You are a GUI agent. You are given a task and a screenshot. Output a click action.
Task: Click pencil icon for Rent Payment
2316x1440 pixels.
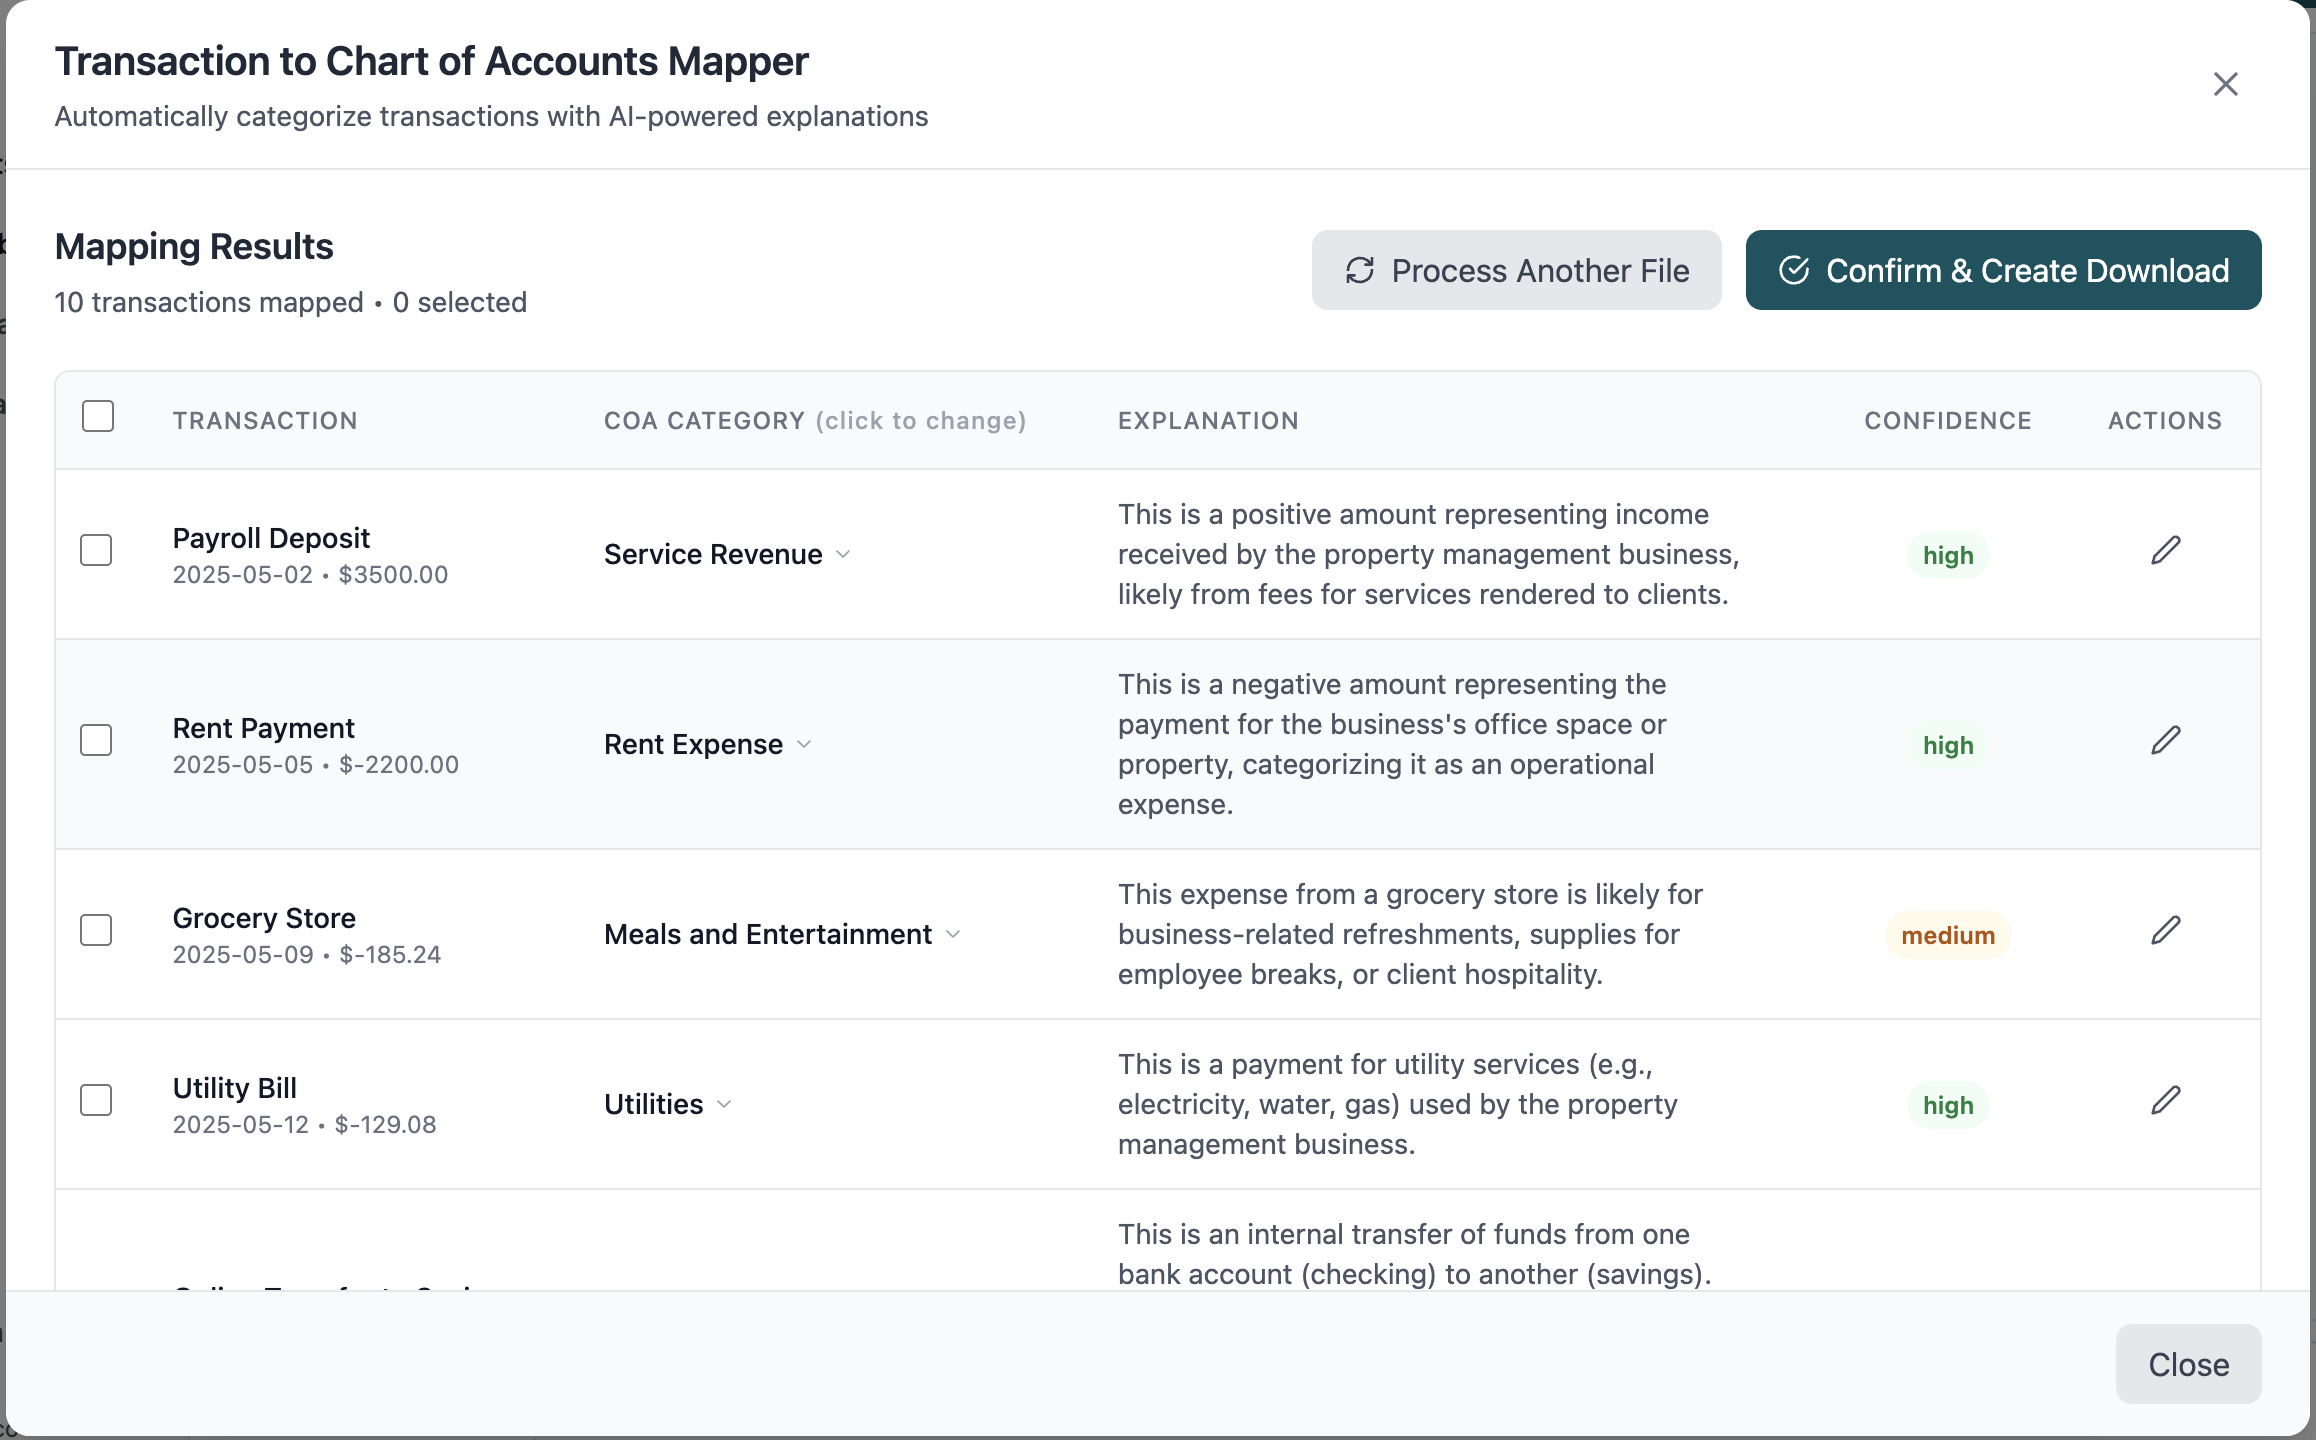2165,741
